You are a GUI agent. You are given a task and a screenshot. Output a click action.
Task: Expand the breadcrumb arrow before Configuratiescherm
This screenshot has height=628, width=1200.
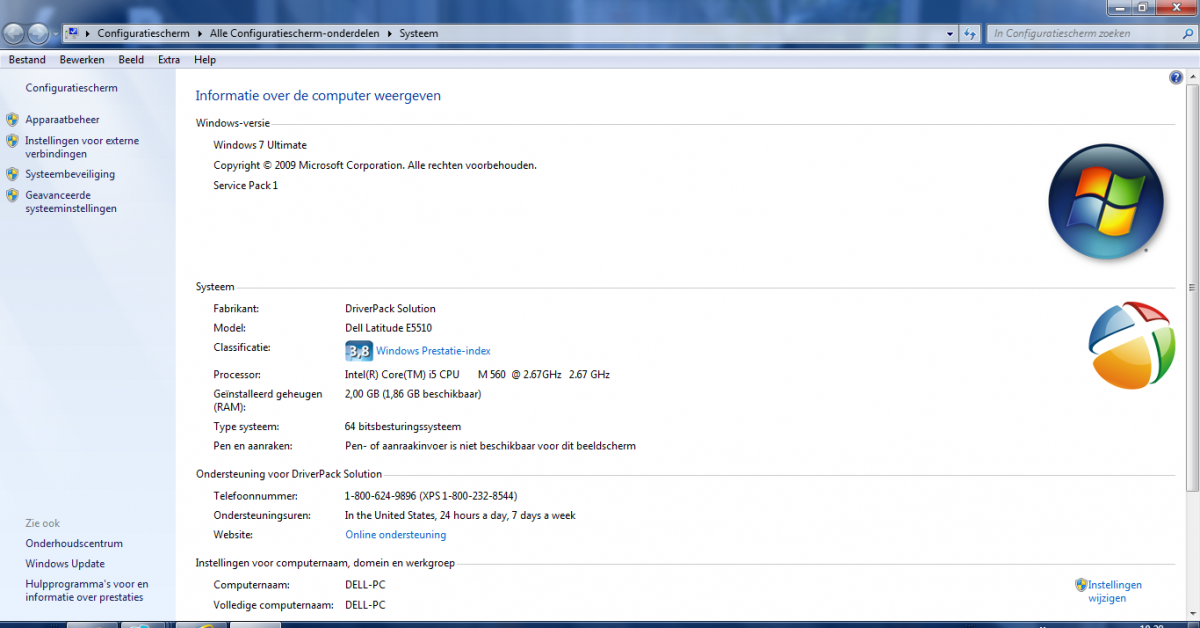point(88,33)
